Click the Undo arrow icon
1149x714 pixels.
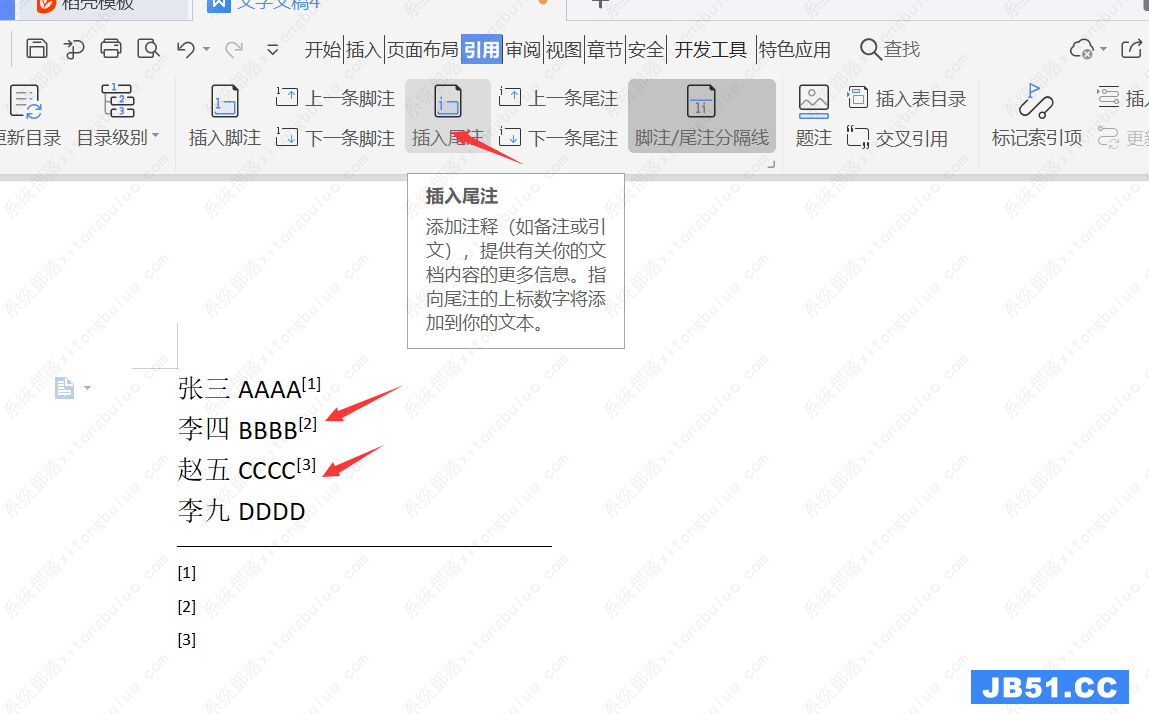click(185, 49)
